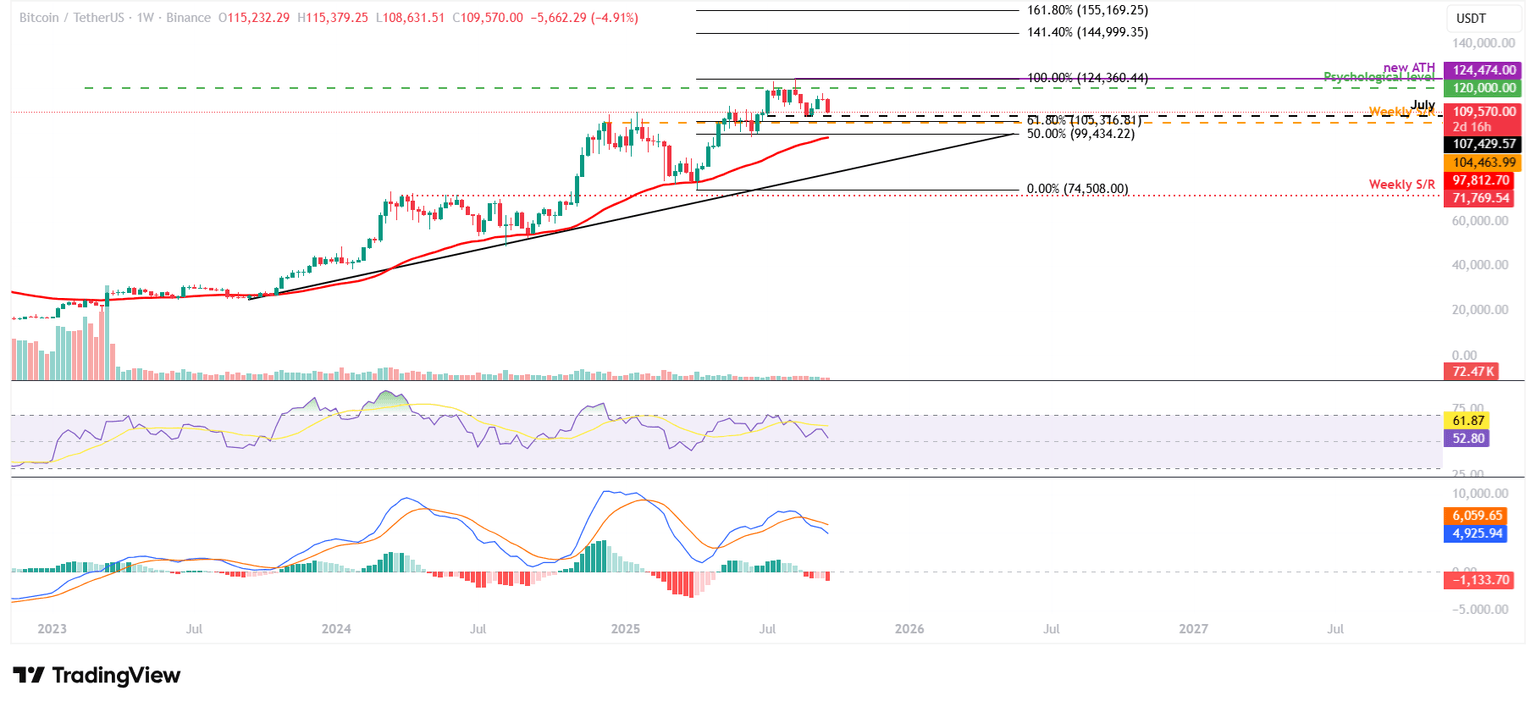Select the orange 104,463.99 price label
Image resolution: width=1536 pixels, height=707 pixels.
(1484, 162)
